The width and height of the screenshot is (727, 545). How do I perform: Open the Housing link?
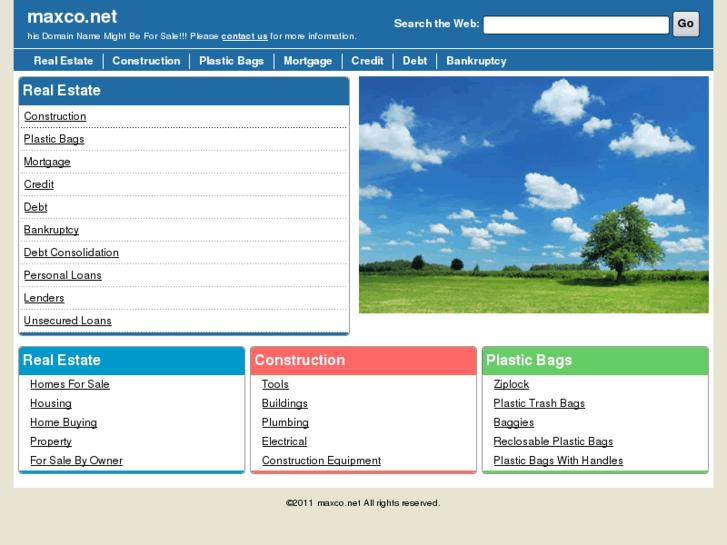pos(51,404)
